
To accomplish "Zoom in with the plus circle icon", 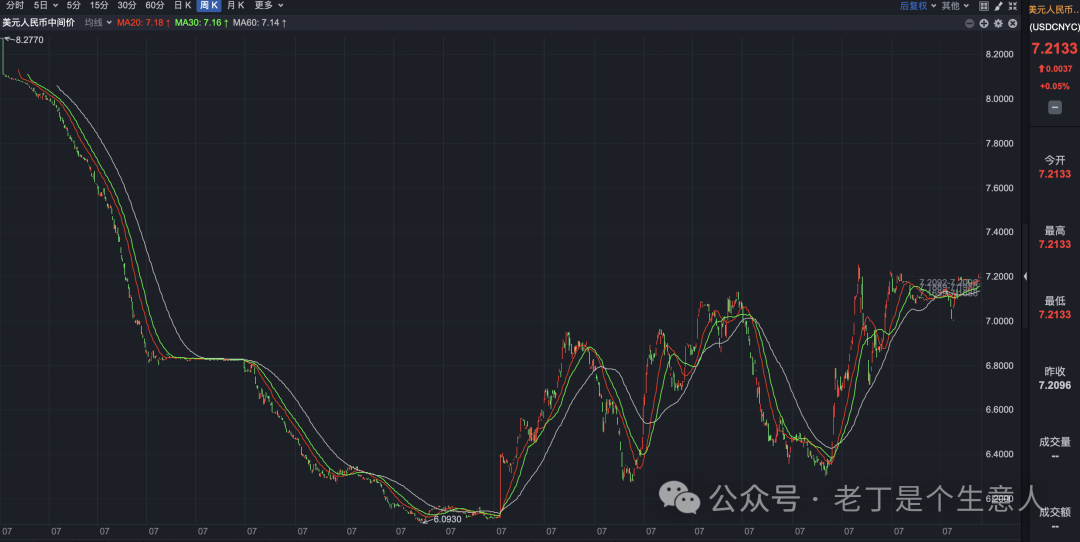I will coord(984,23).
